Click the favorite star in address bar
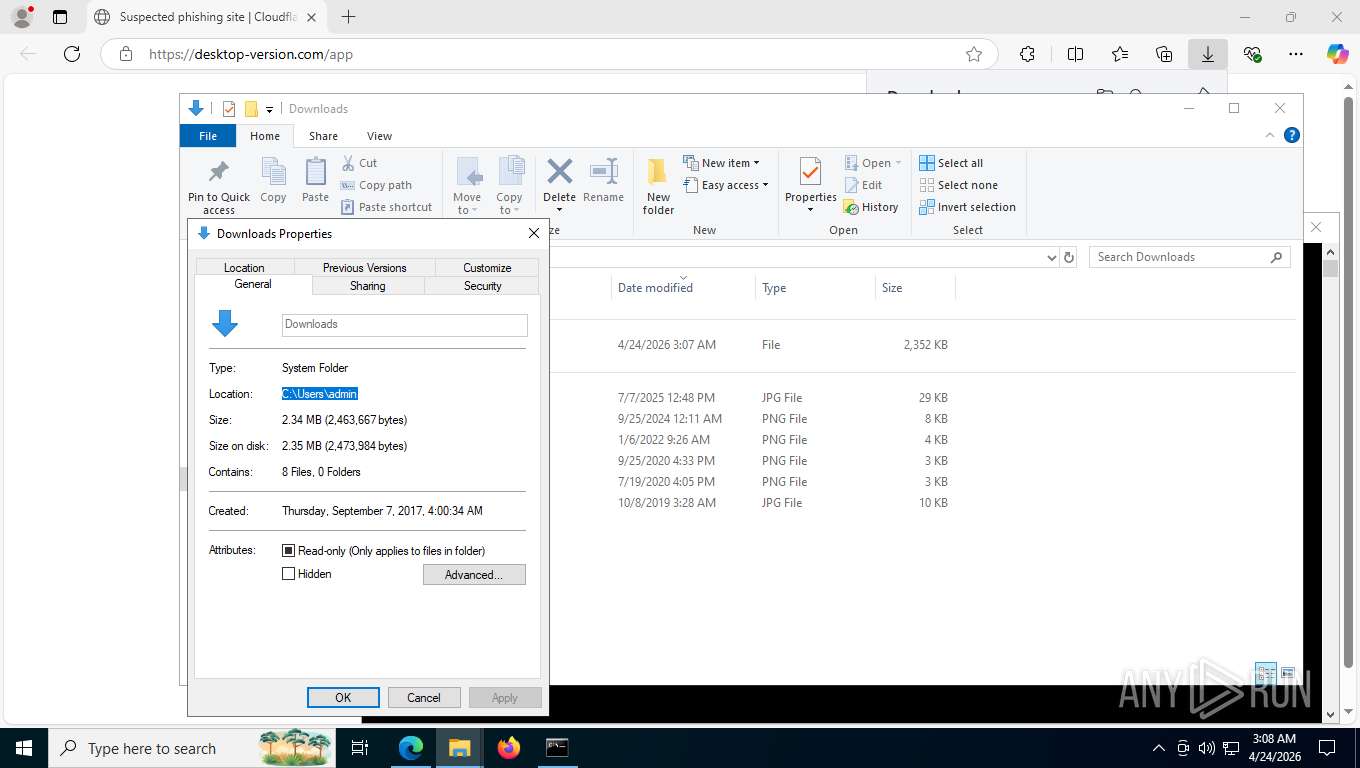 click(x=973, y=54)
